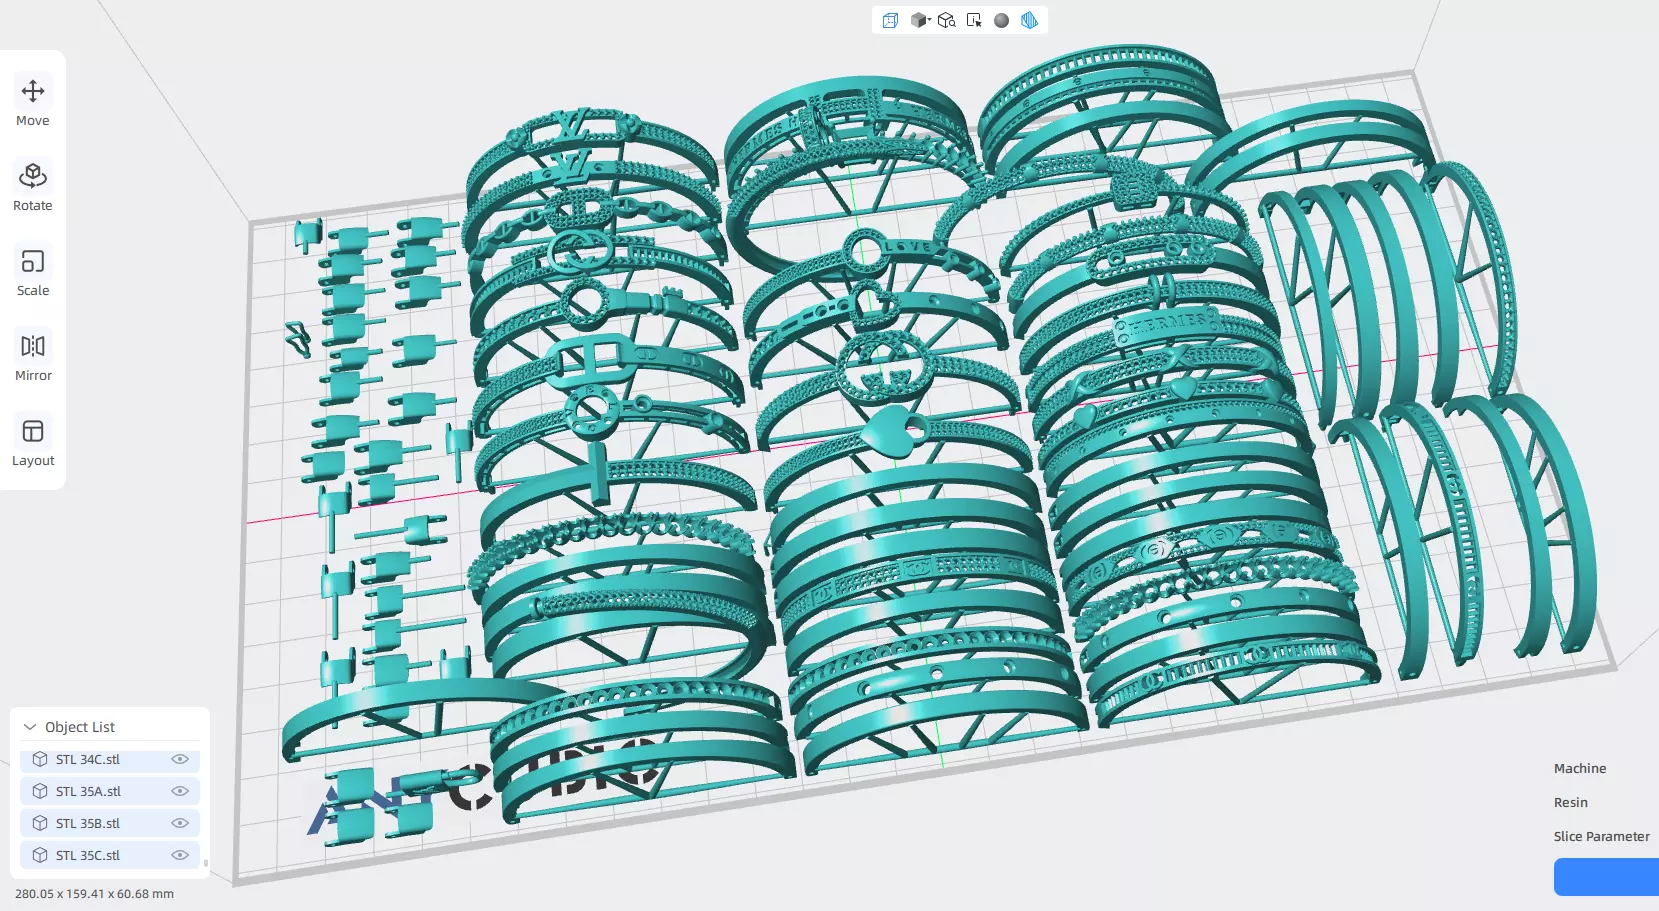
Task: Click the cube icon beside STL 35C.stl
Action: (40, 855)
